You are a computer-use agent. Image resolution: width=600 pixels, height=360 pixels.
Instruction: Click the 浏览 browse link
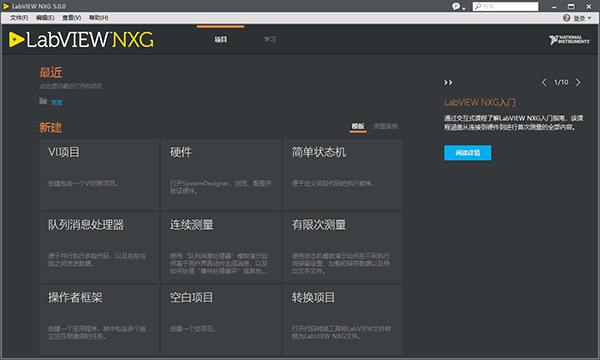[57, 102]
